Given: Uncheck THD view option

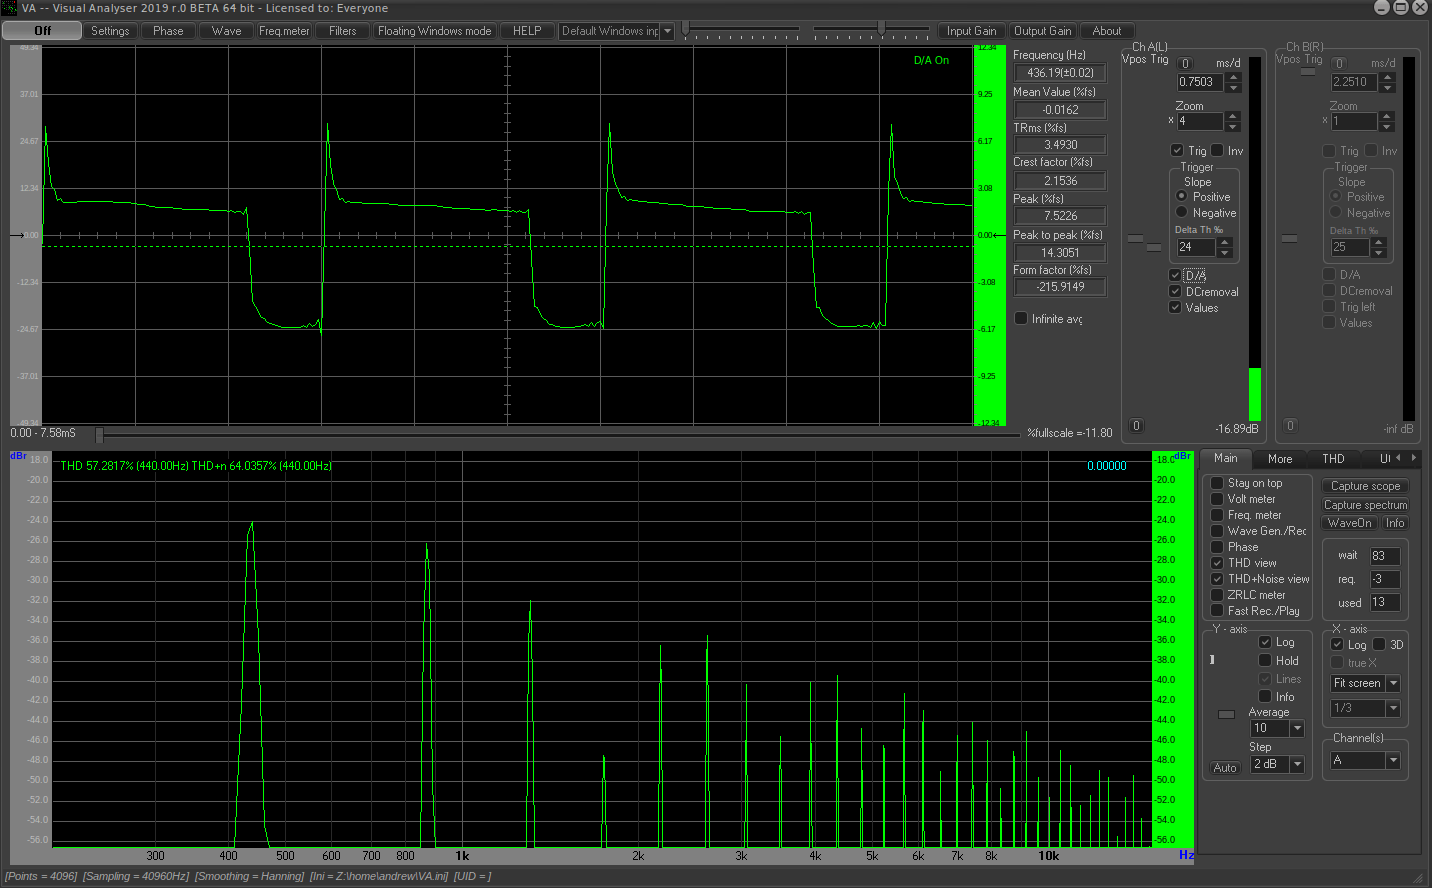Looking at the screenshot, I should [x=1217, y=563].
